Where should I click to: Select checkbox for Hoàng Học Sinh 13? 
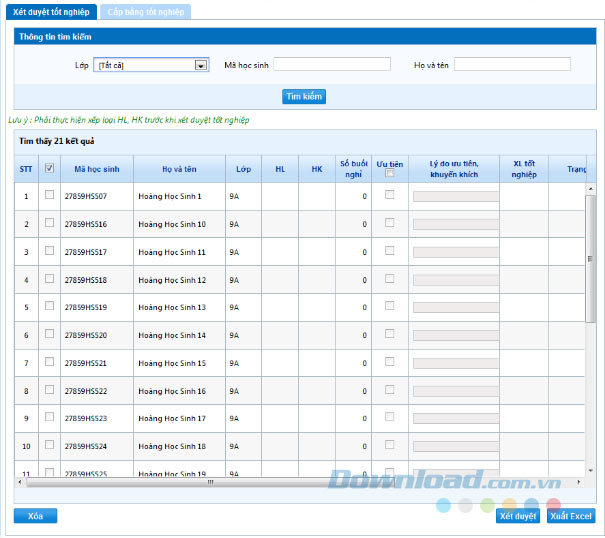pos(49,306)
